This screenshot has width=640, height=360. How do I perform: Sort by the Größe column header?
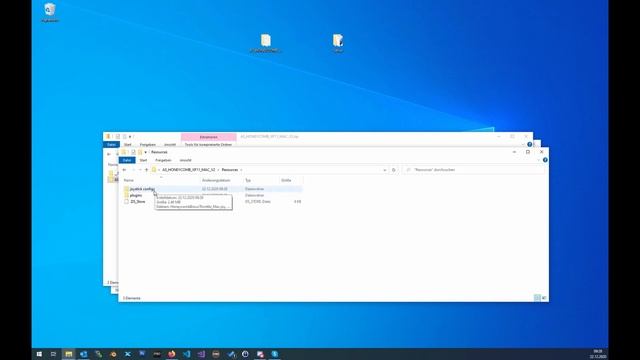pos(286,180)
